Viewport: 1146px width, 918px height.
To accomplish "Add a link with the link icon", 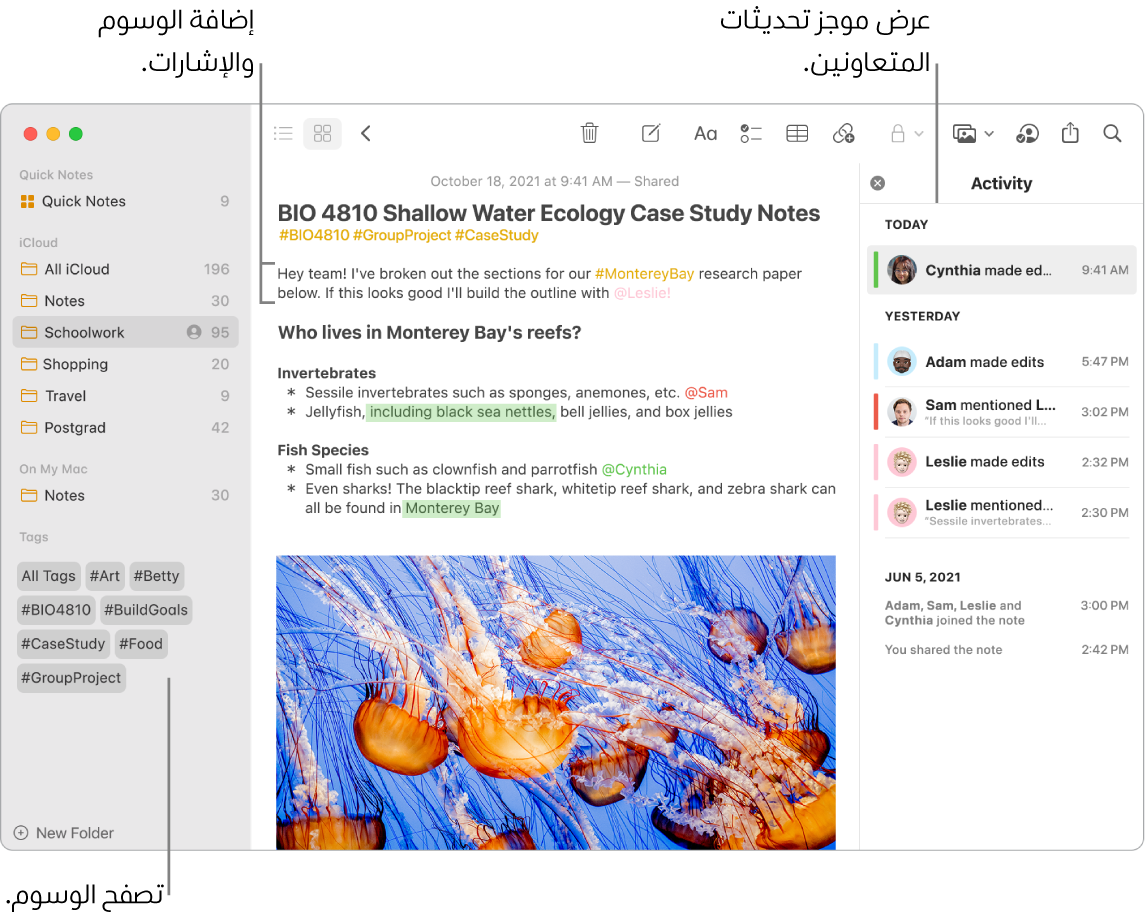I will point(844,133).
